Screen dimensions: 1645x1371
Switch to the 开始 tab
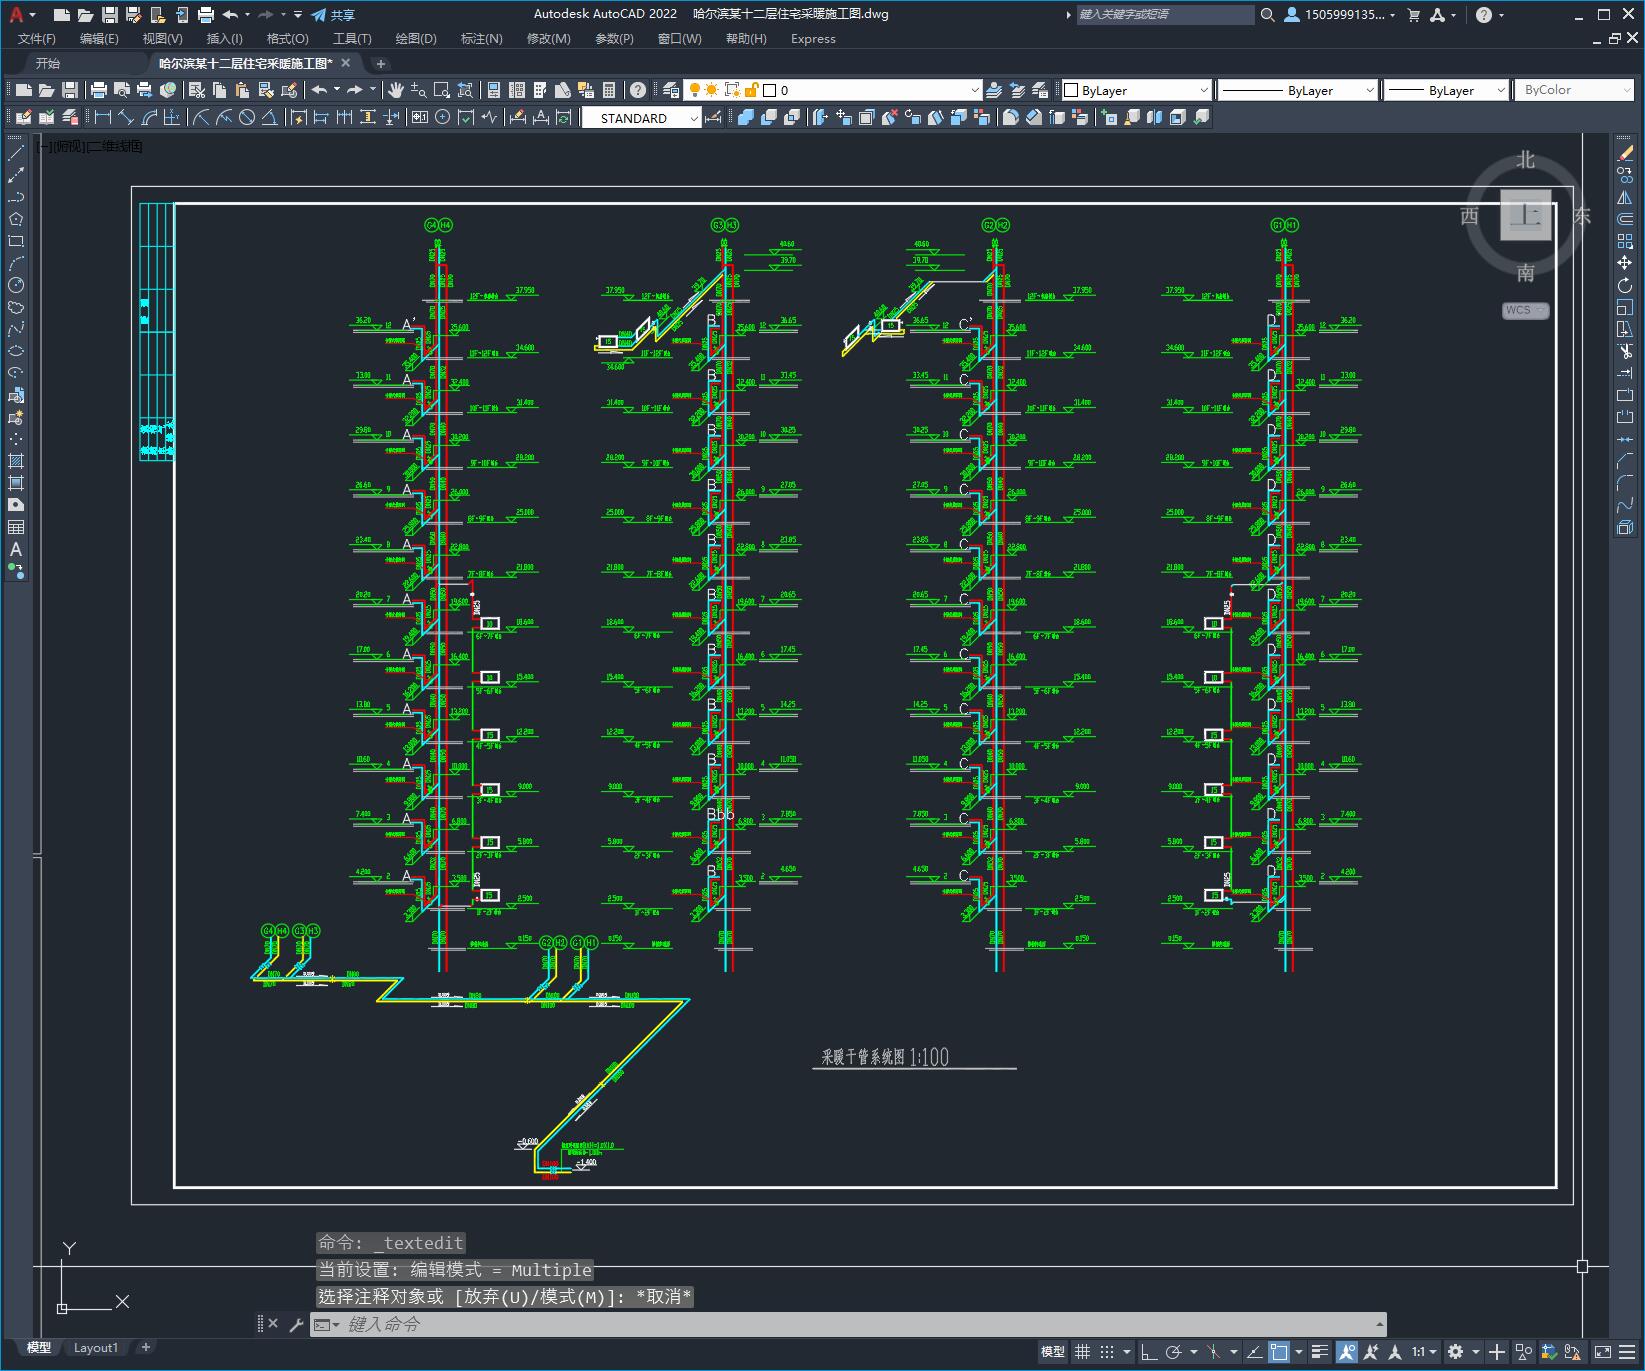tap(48, 63)
